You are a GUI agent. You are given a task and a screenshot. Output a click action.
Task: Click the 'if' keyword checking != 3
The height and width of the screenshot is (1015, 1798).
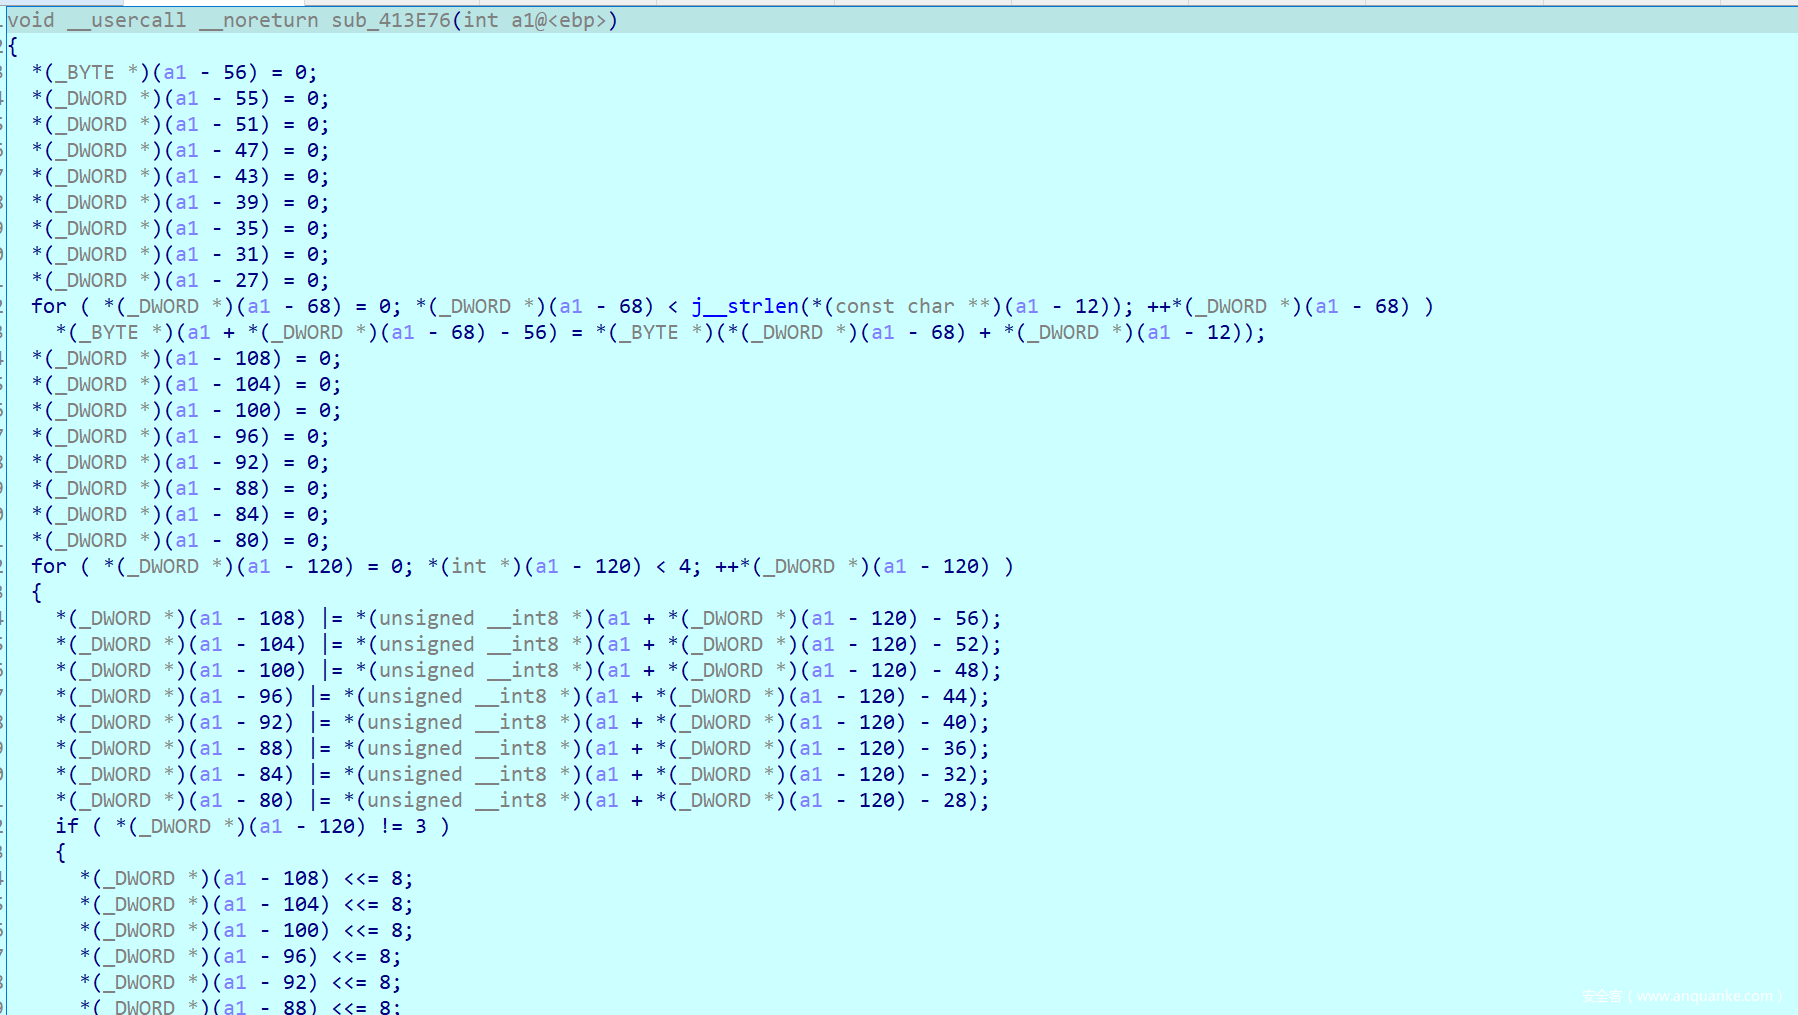(x=67, y=826)
